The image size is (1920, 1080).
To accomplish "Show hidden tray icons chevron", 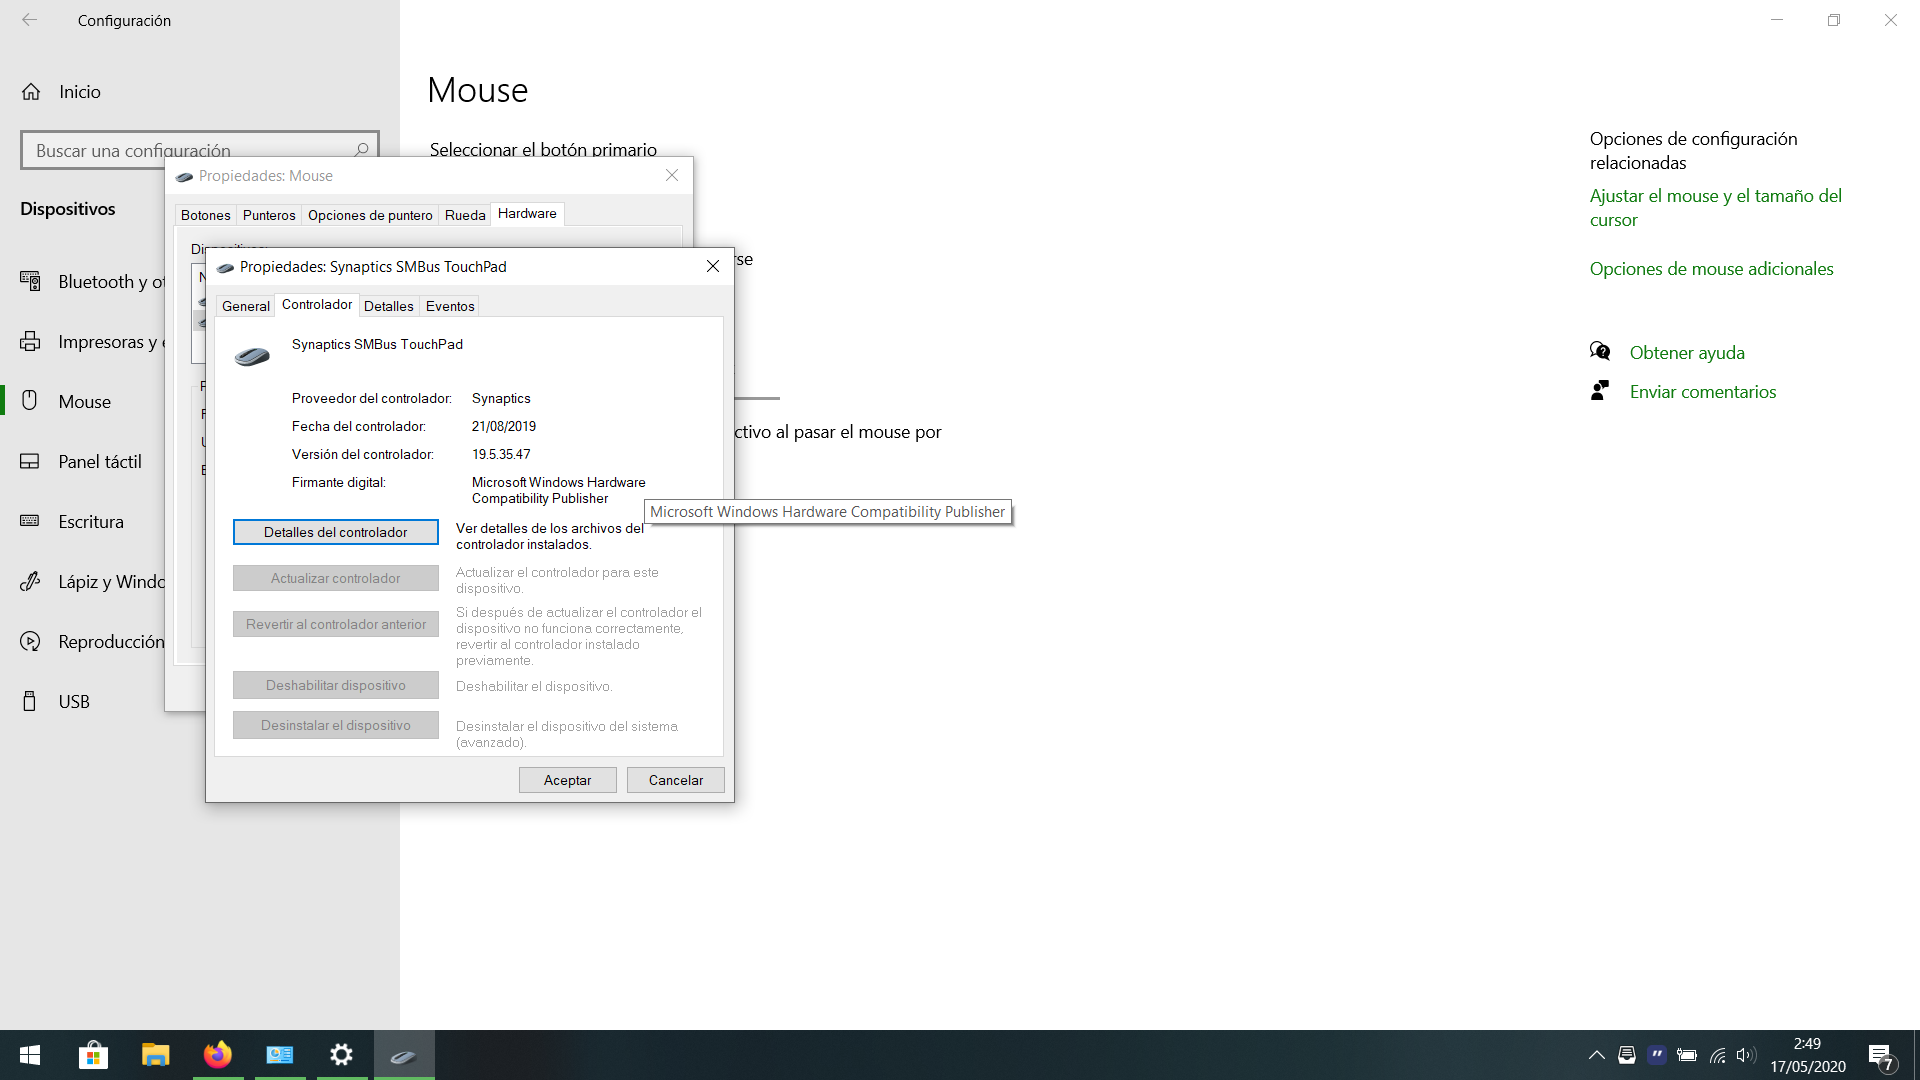I will pyautogui.click(x=1597, y=1055).
